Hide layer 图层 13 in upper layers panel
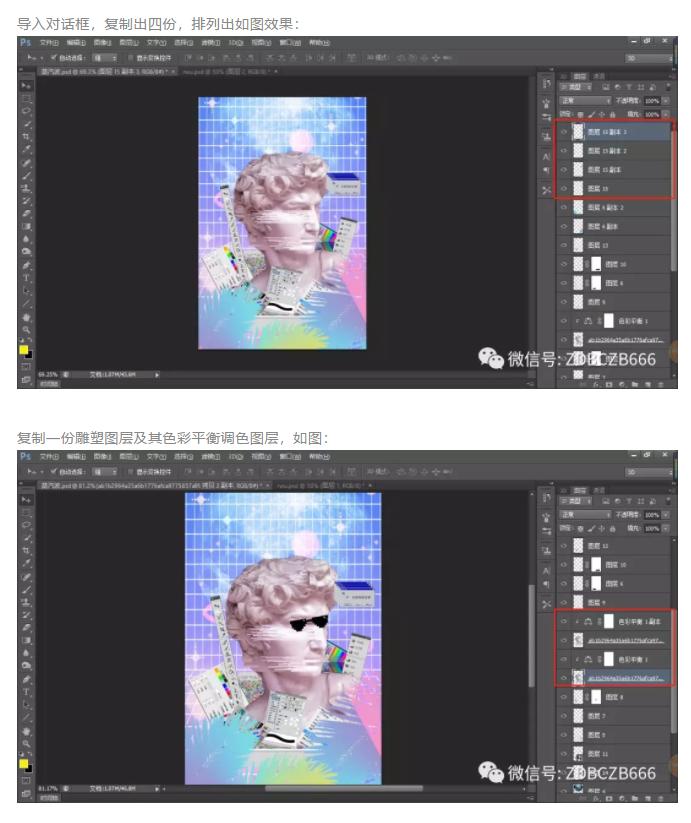 564,245
